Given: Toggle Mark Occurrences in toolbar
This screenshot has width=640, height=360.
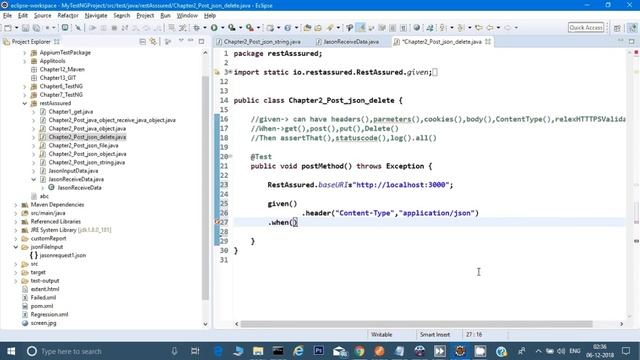Looking at the screenshot, I should 361,28.
